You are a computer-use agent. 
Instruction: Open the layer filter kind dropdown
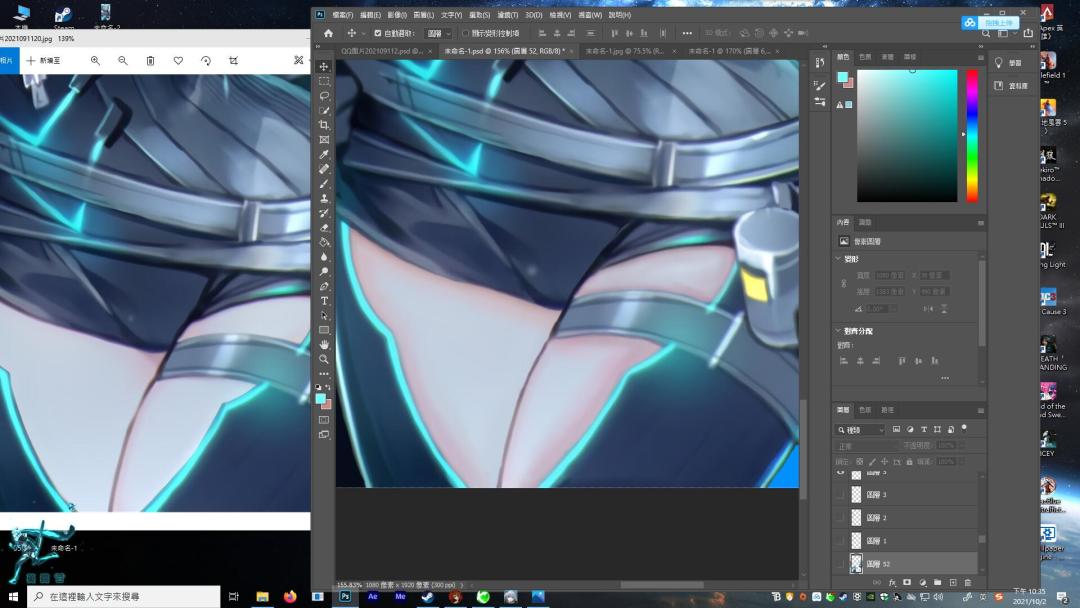click(860, 430)
